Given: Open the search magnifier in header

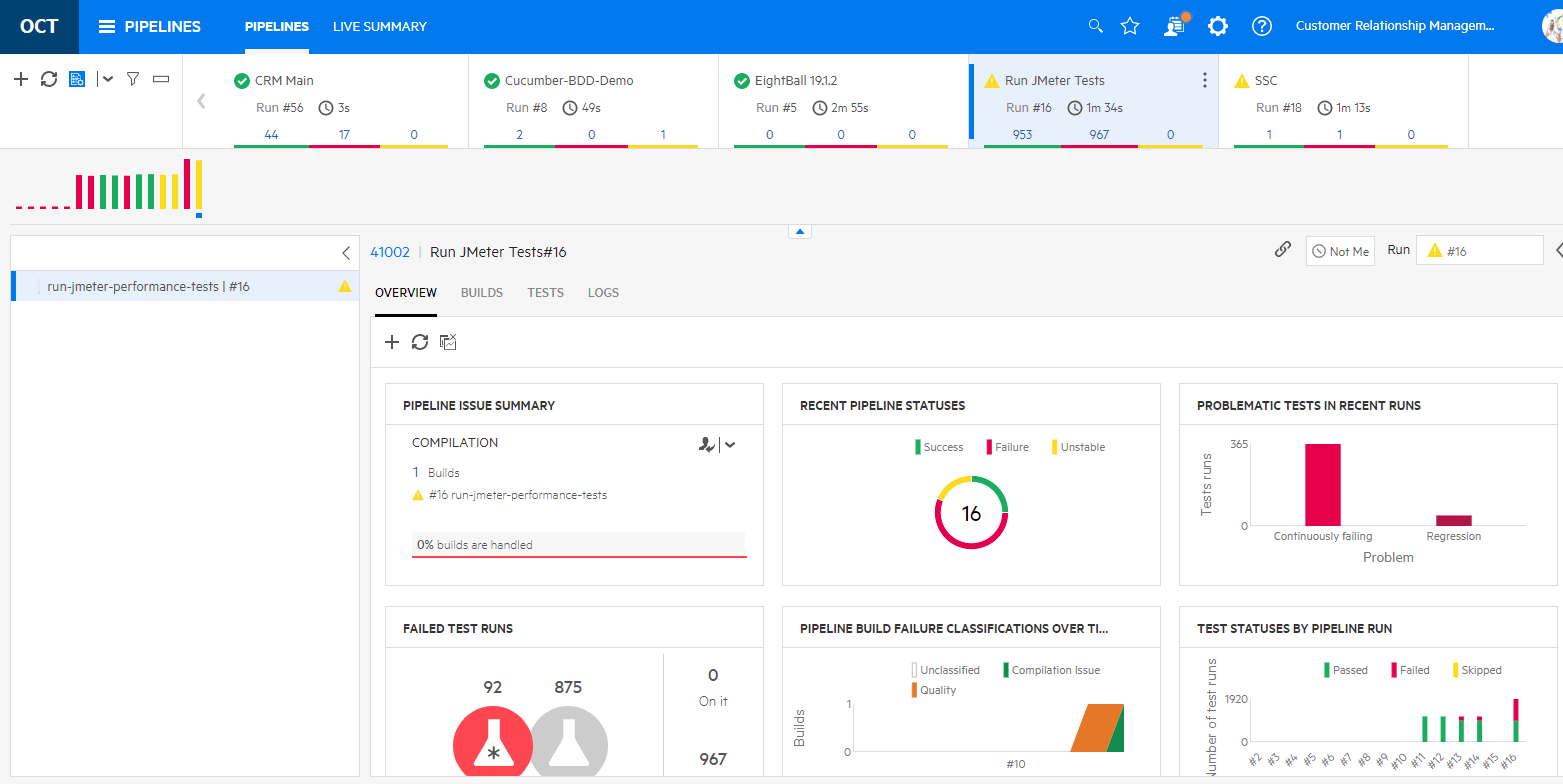Looking at the screenshot, I should coord(1096,26).
